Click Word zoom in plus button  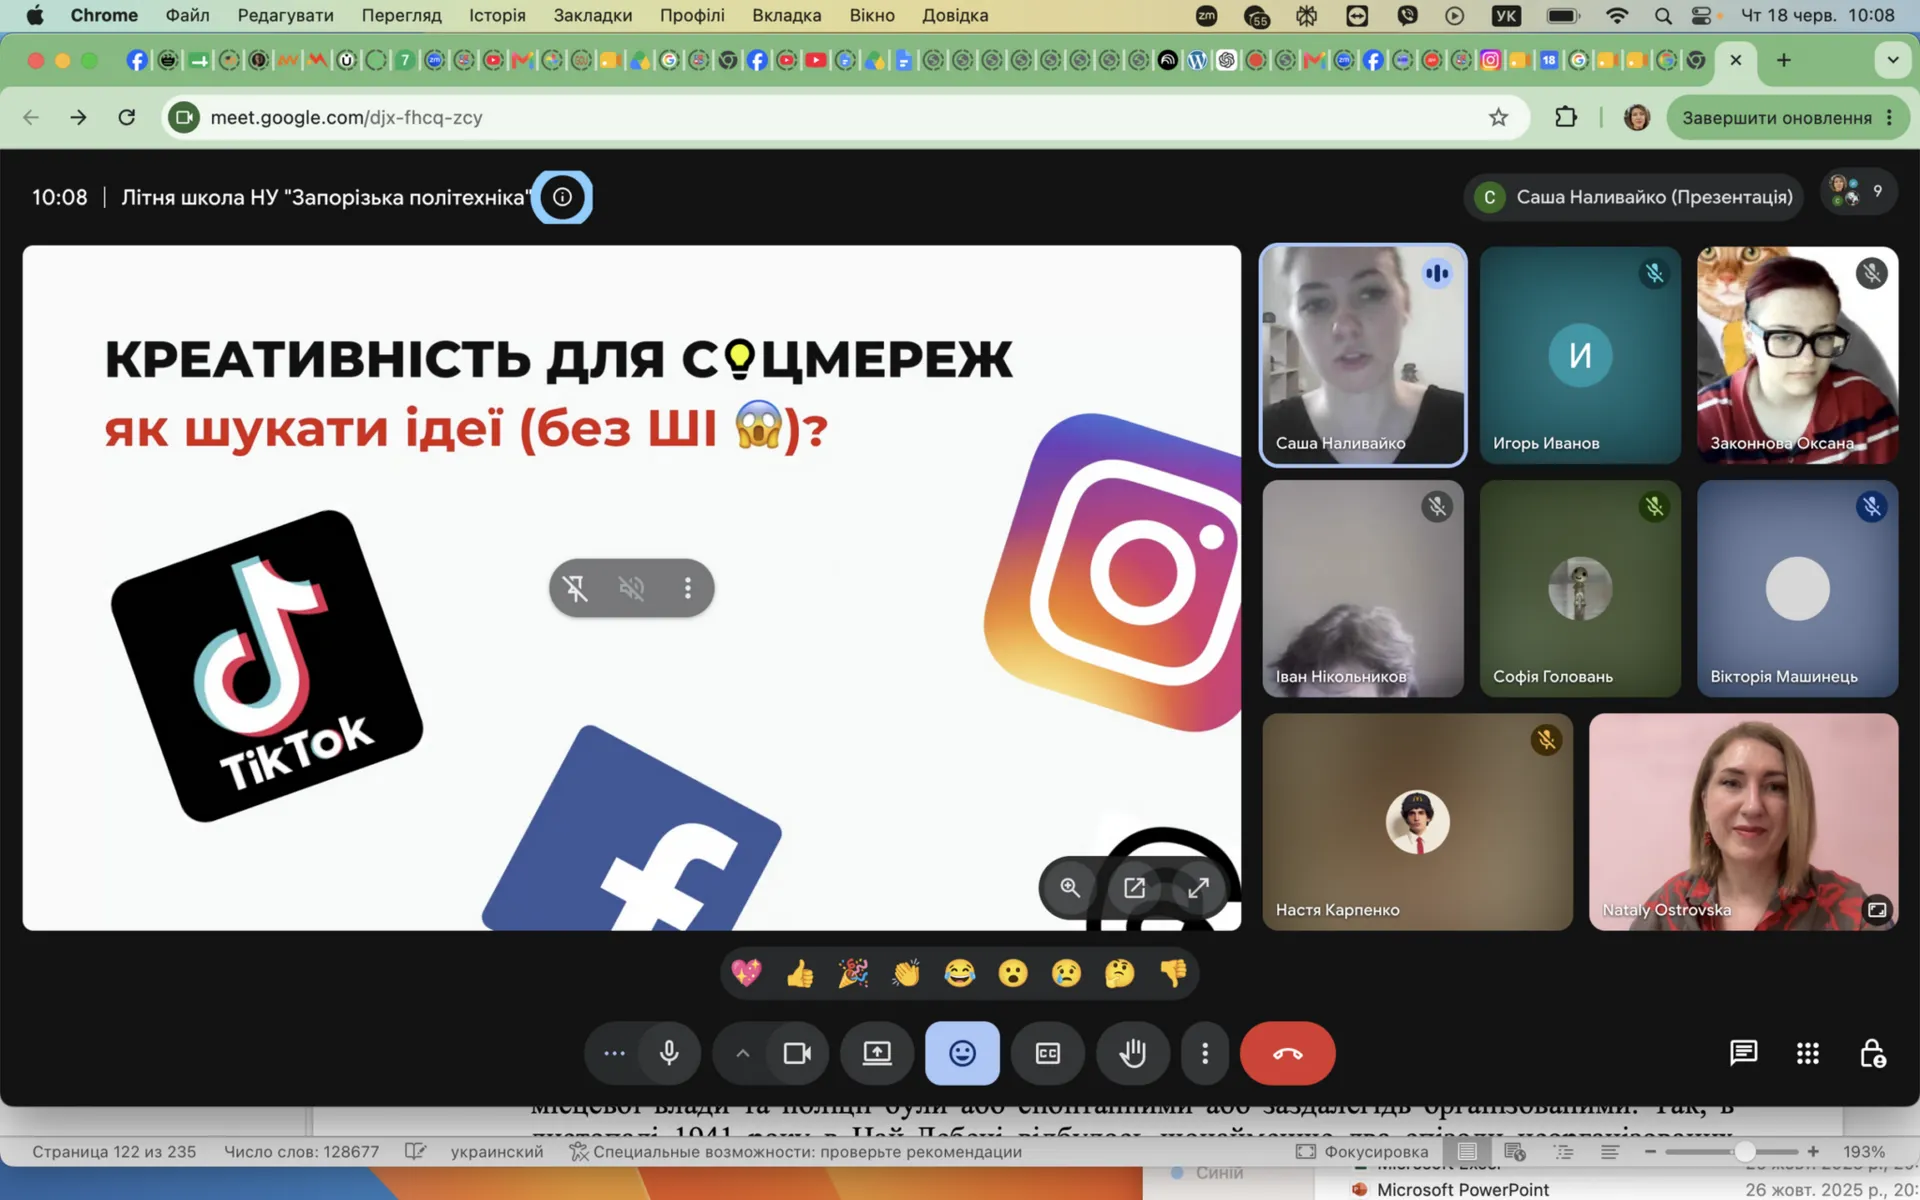tap(1813, 1152)
